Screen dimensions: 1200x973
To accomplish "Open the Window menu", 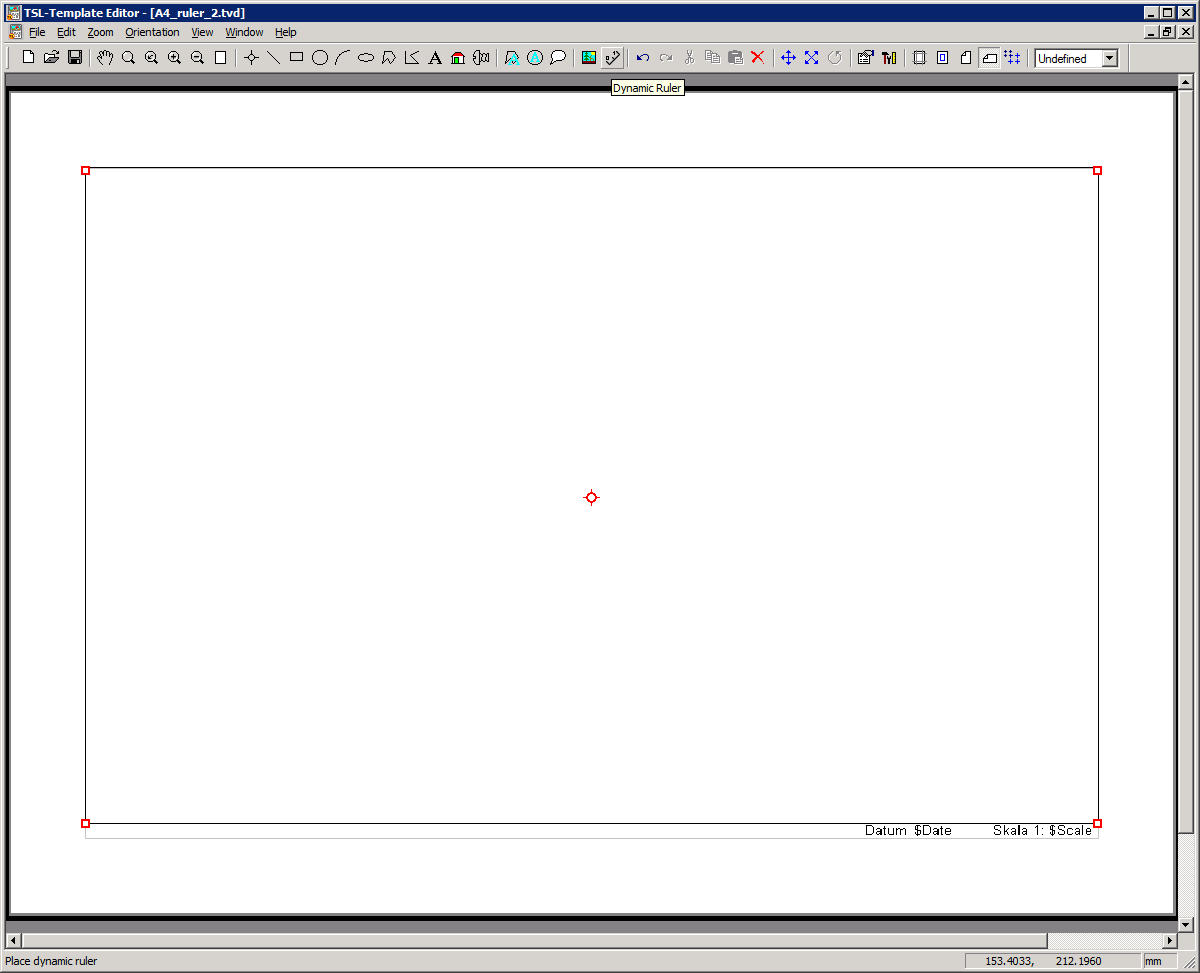I will [244, 32].
